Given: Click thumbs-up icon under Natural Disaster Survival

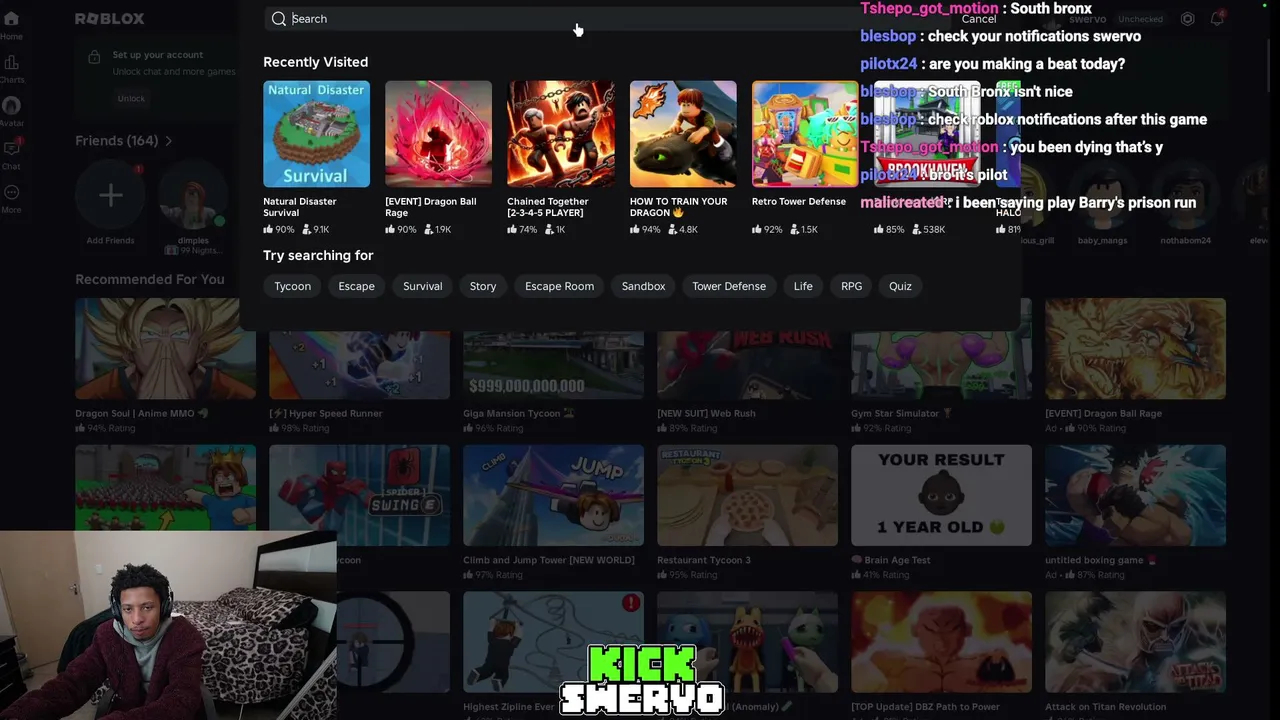Looking at the screenshot, I should (x=268, y=229).
